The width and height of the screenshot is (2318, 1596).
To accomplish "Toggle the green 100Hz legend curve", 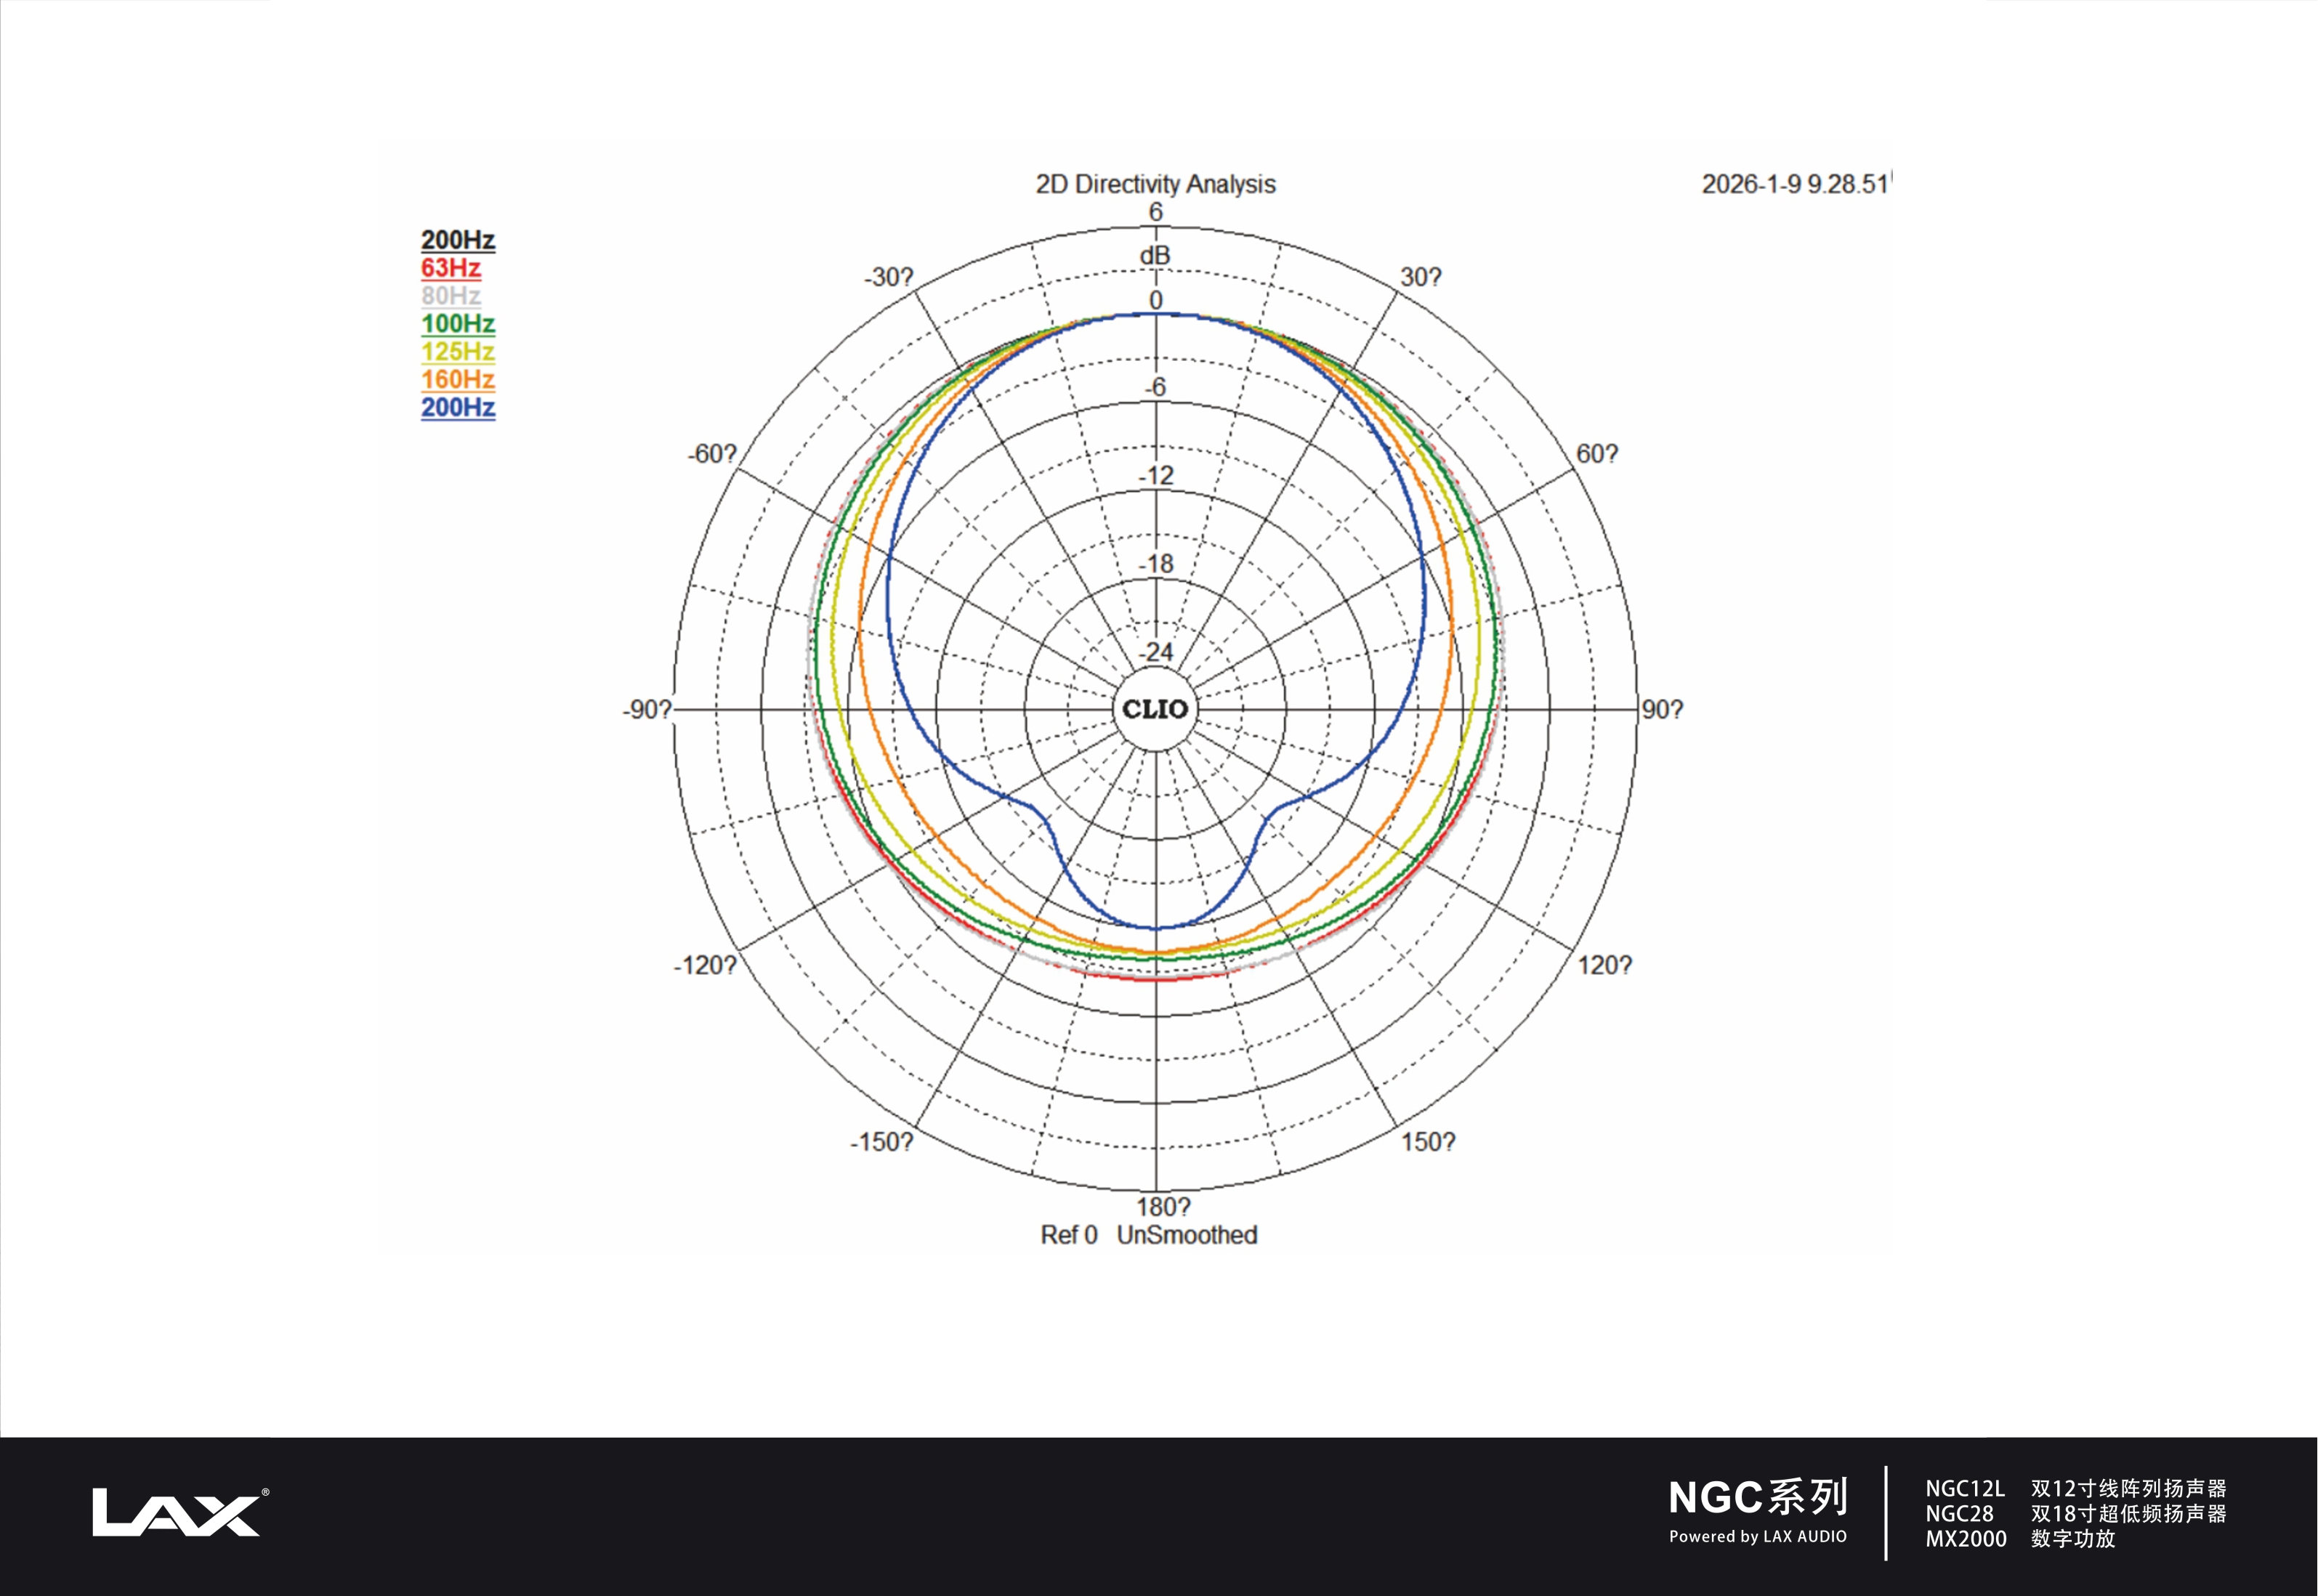I will [x=458, y=324].
